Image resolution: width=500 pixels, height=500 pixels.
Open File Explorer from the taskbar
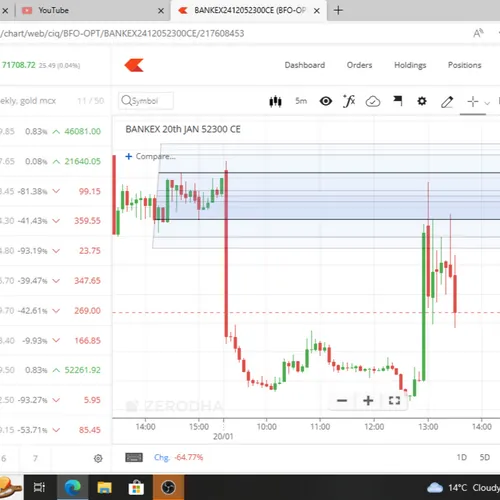104,488
